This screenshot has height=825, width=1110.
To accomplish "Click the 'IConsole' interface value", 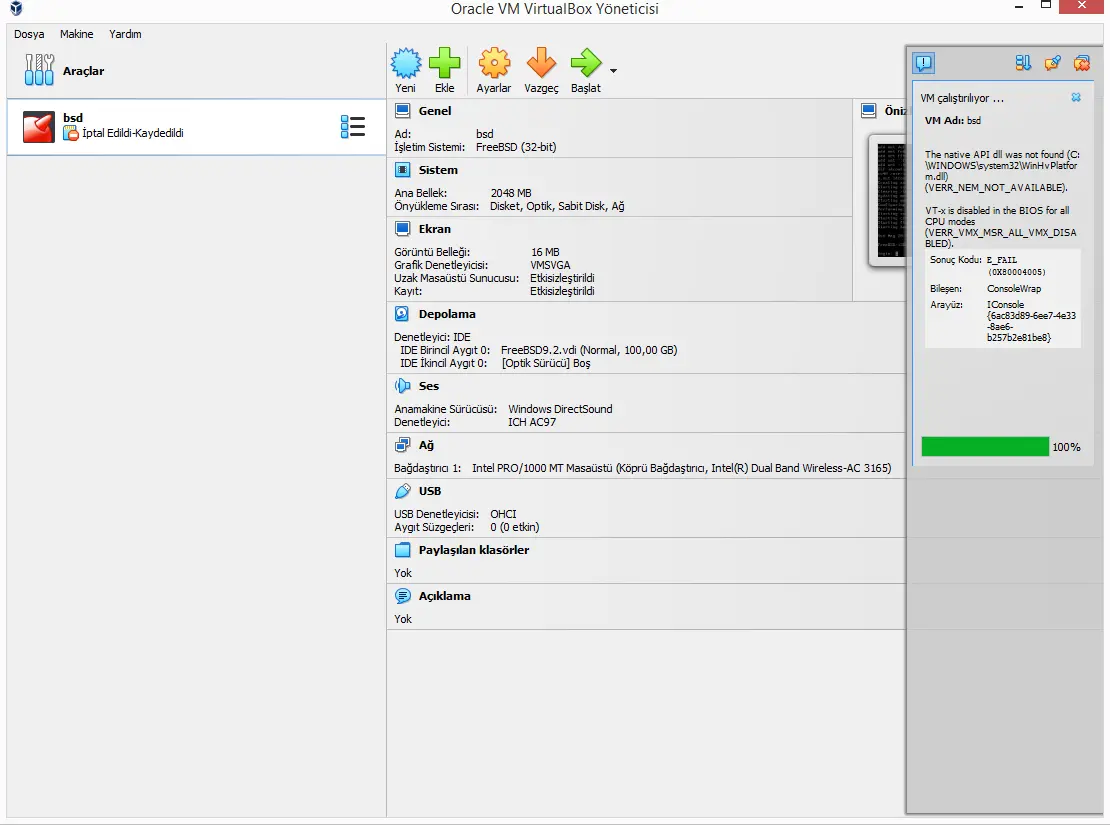I will point(1005,305).
